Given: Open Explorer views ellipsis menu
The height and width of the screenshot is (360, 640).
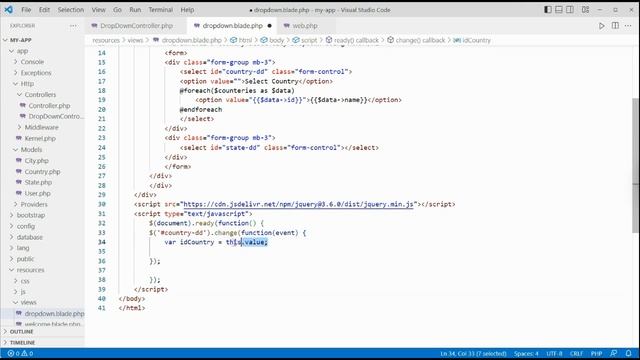Looking at the screenshot, I should (x=73, y=26).
